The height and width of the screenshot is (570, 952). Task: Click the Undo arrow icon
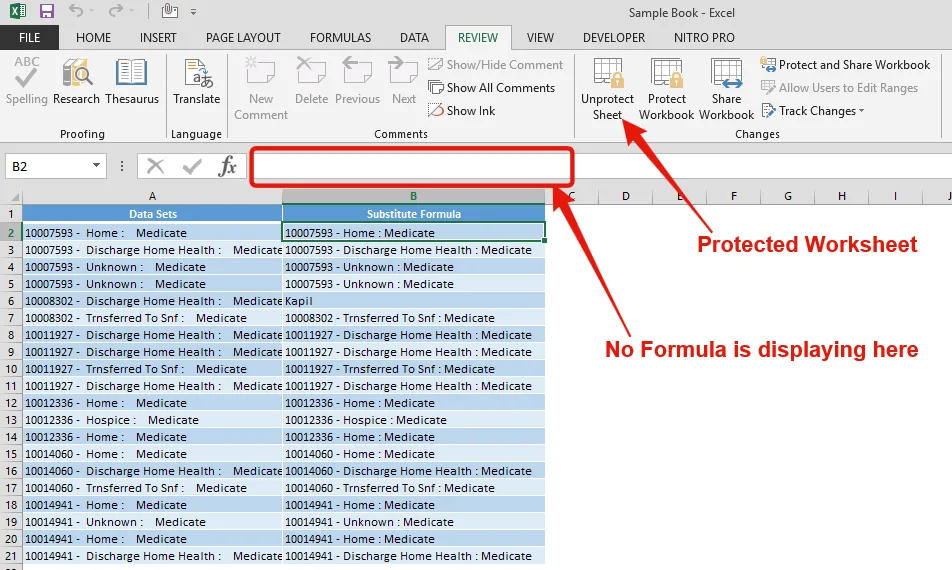[x=75, y=11]
